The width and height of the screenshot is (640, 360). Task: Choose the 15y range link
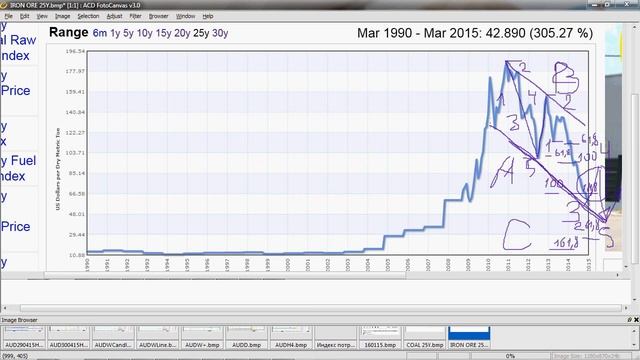pos(163,33)
